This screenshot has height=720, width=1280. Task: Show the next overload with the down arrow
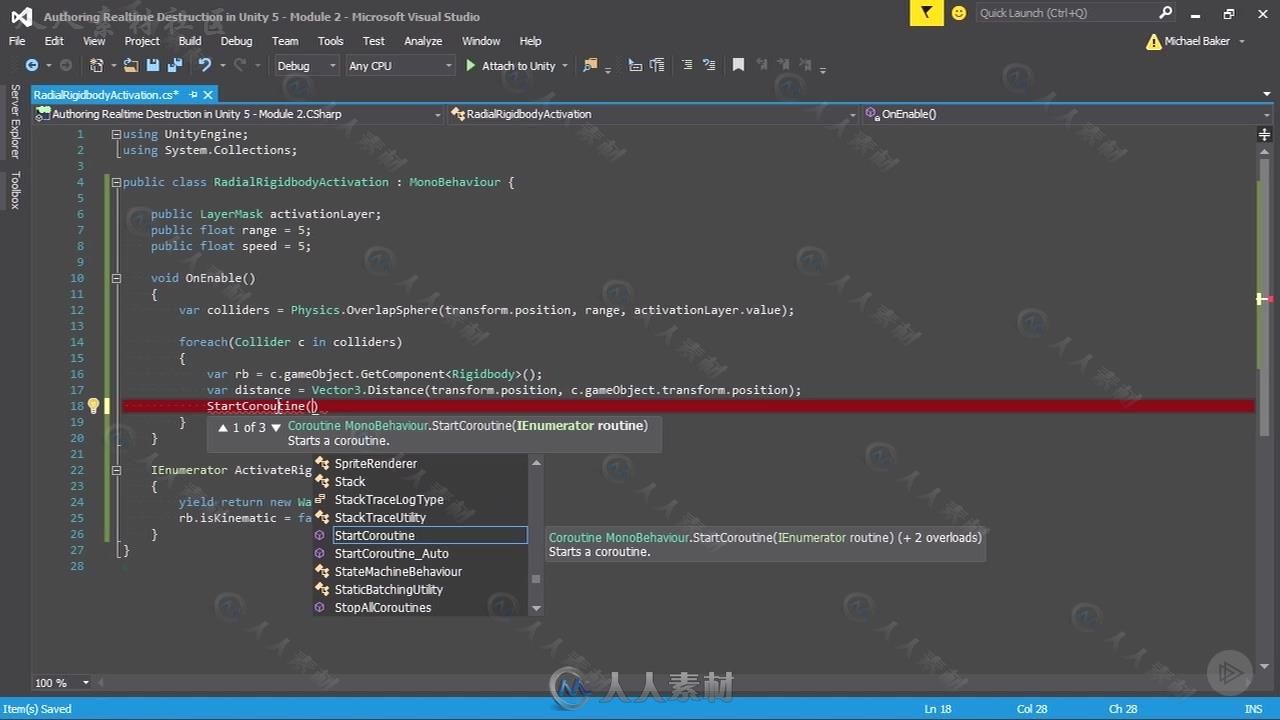276,427
